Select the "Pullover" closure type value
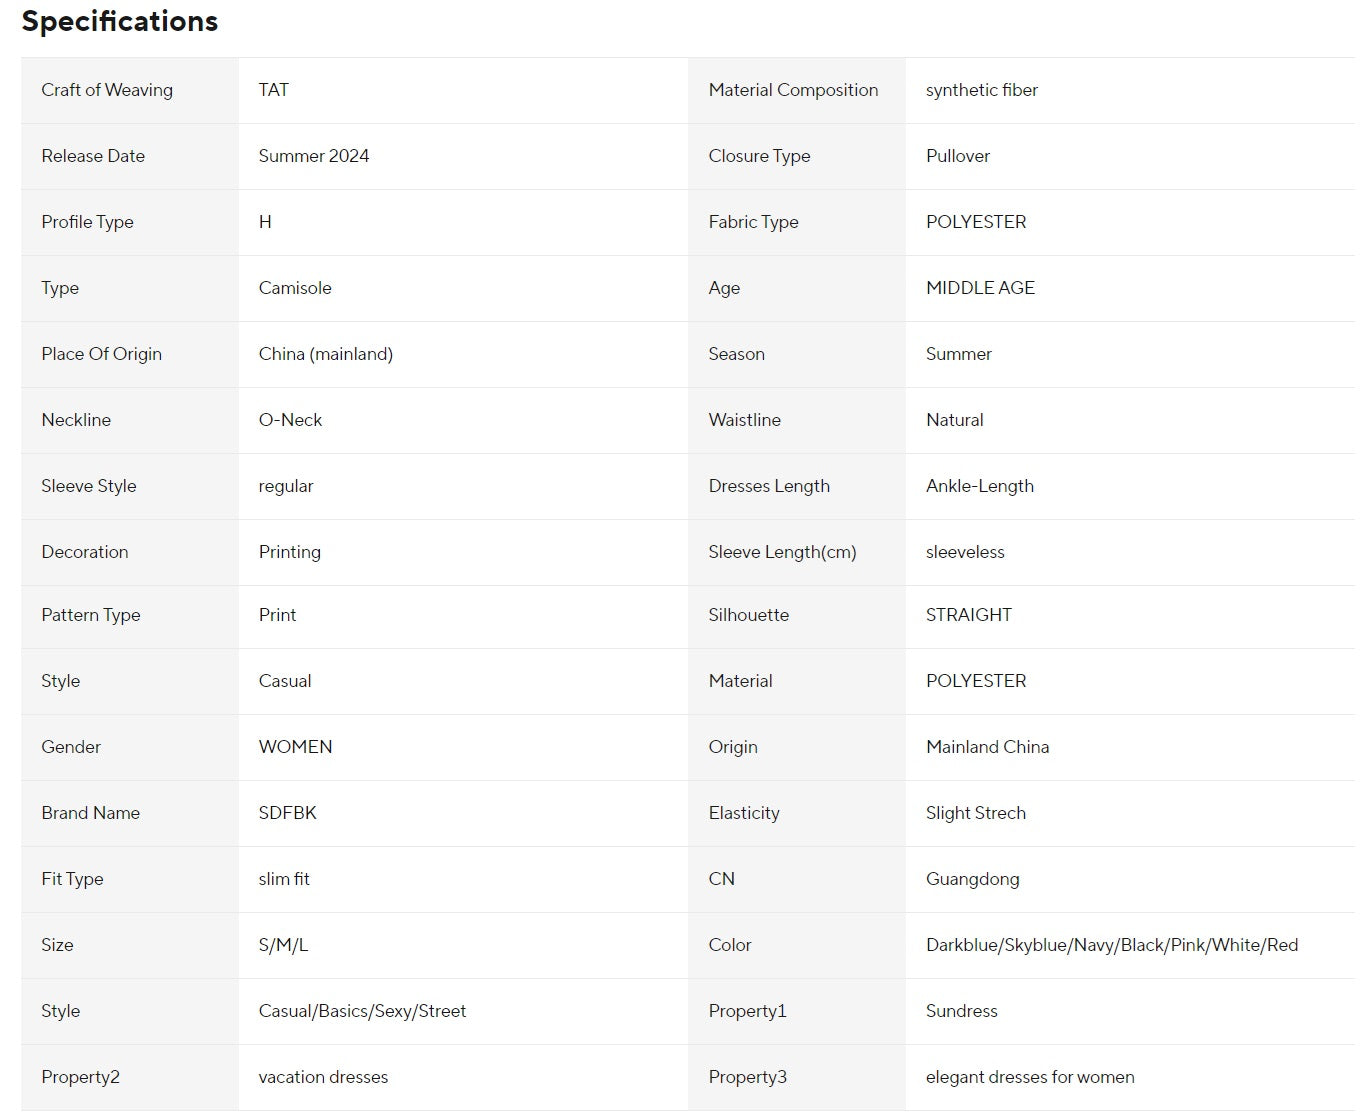Image resolution: width=1368 pixels, height=1118 pixels. [x=958, y=156]
